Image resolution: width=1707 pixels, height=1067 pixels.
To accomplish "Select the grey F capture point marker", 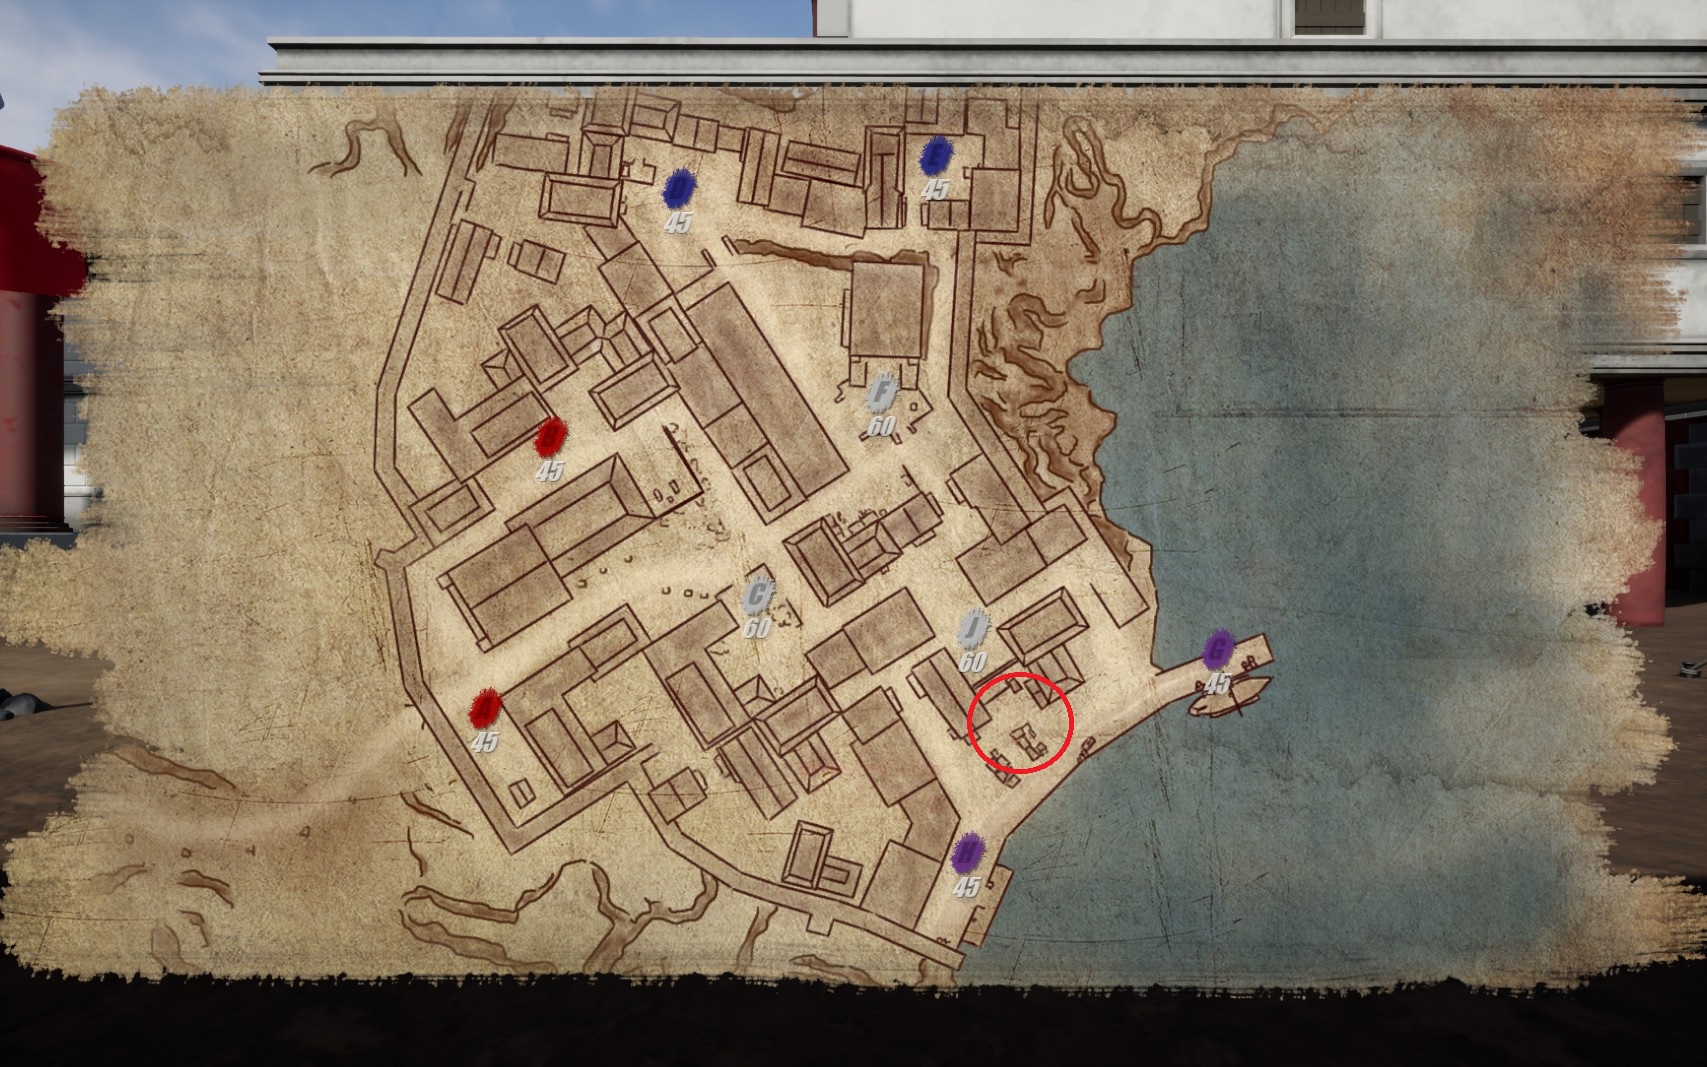I will 882,393.
